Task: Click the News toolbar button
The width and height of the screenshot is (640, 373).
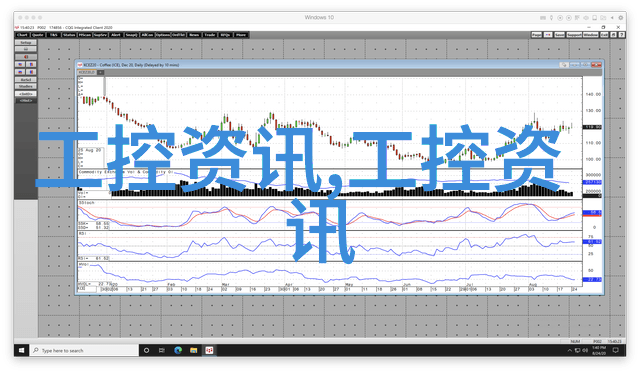Action: point(194,35)
